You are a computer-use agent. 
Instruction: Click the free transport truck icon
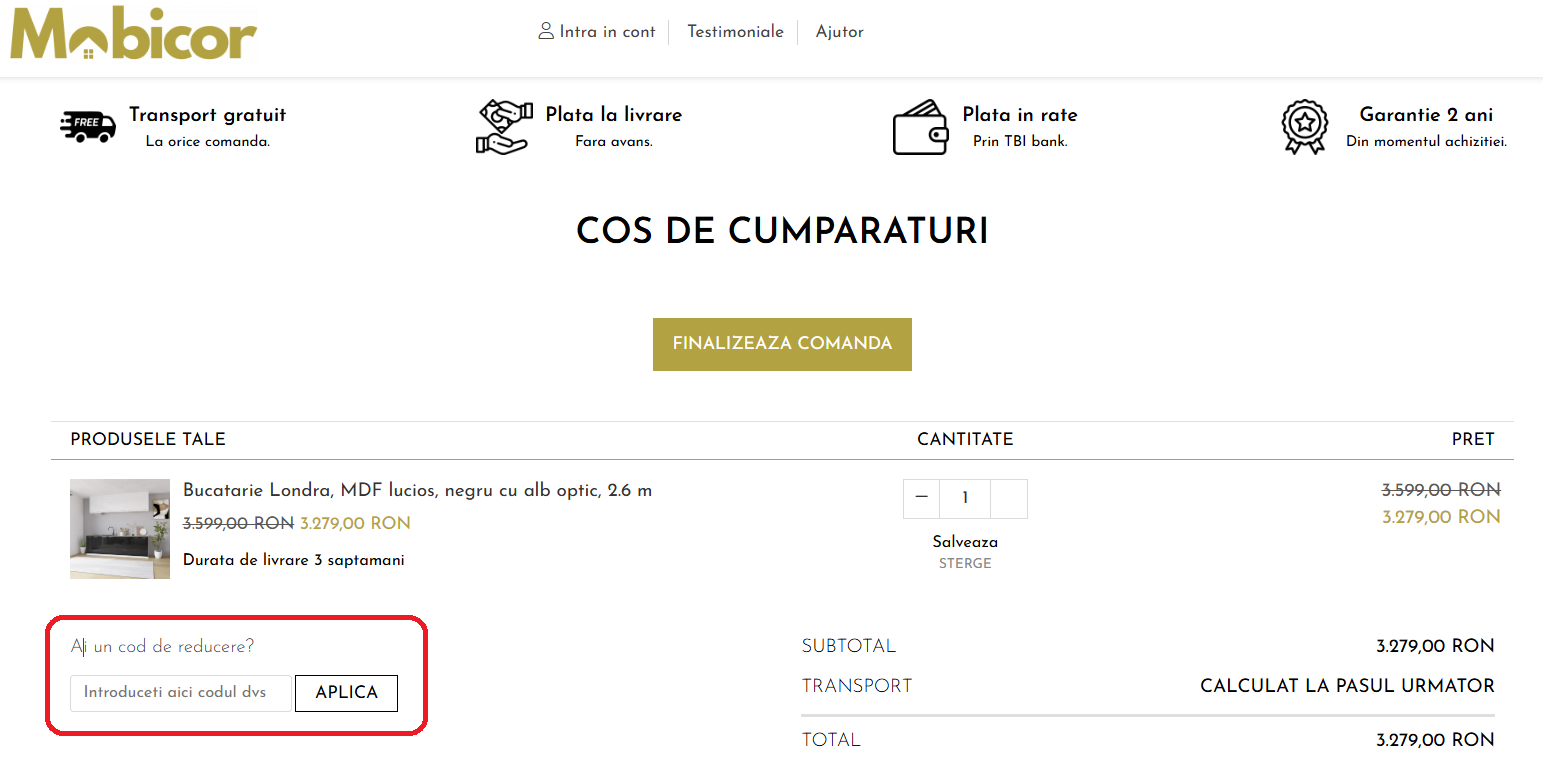coord(88,127)
